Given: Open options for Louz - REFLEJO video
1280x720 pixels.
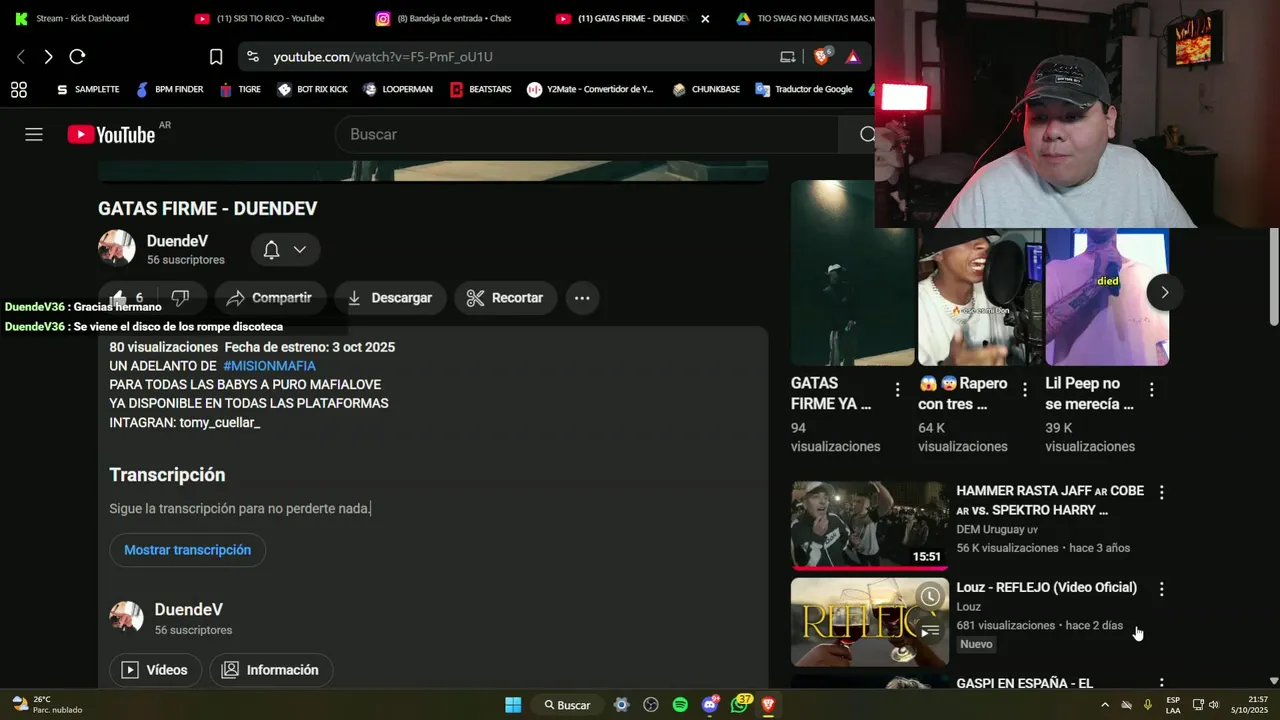Looking at the screenshot, I should pyautogui.click(x=1161, y=589).
